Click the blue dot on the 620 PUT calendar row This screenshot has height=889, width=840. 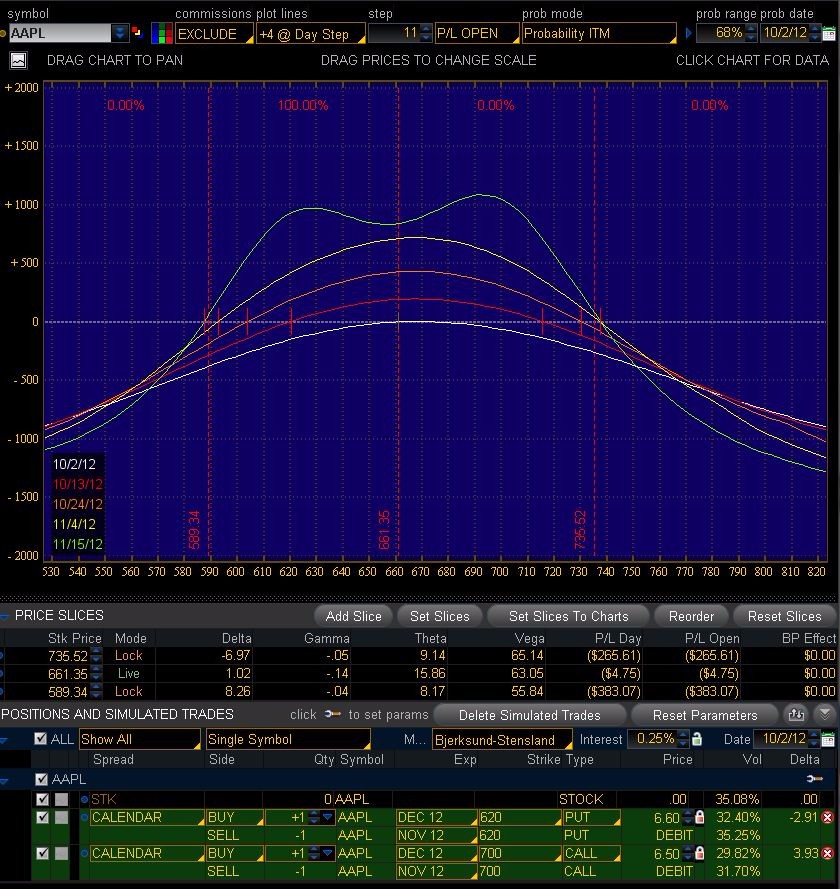click(x=84, y=817)
